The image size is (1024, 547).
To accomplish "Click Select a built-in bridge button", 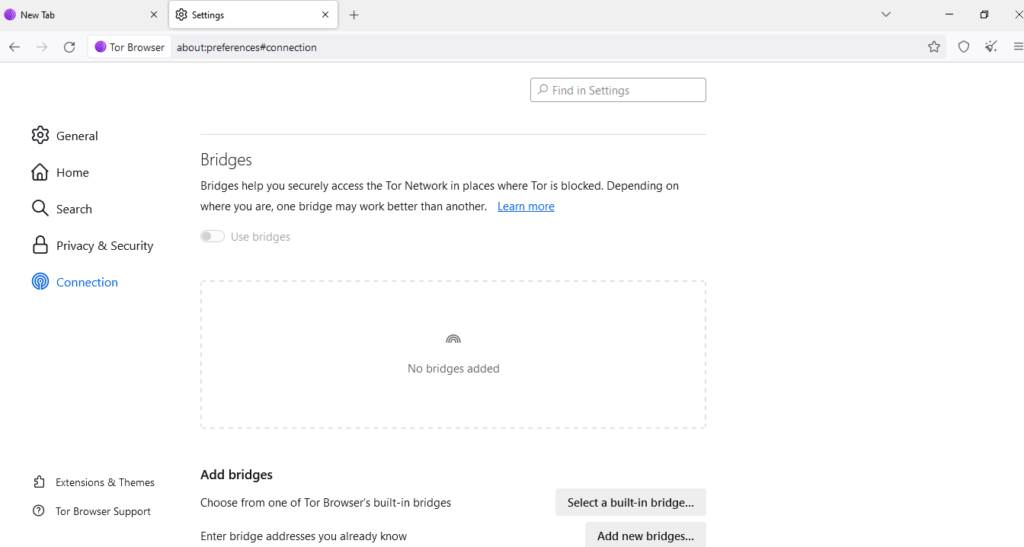I will point(630,503).
